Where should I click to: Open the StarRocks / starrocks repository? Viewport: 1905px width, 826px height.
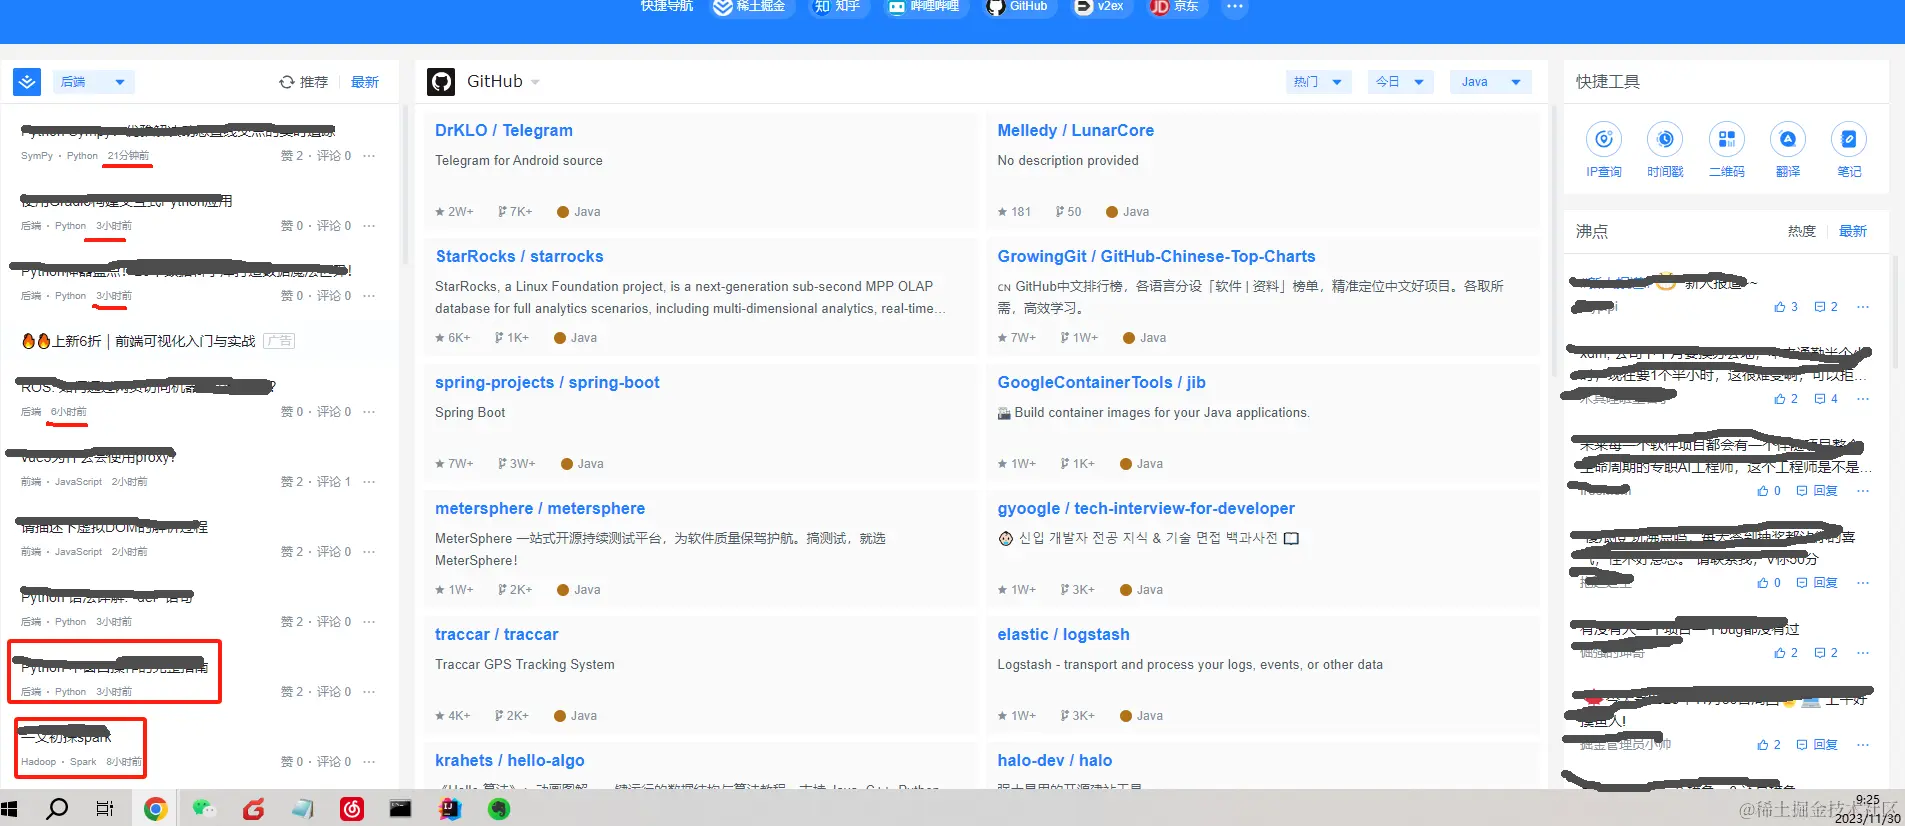pyautogui.click(x=519, y=256)
